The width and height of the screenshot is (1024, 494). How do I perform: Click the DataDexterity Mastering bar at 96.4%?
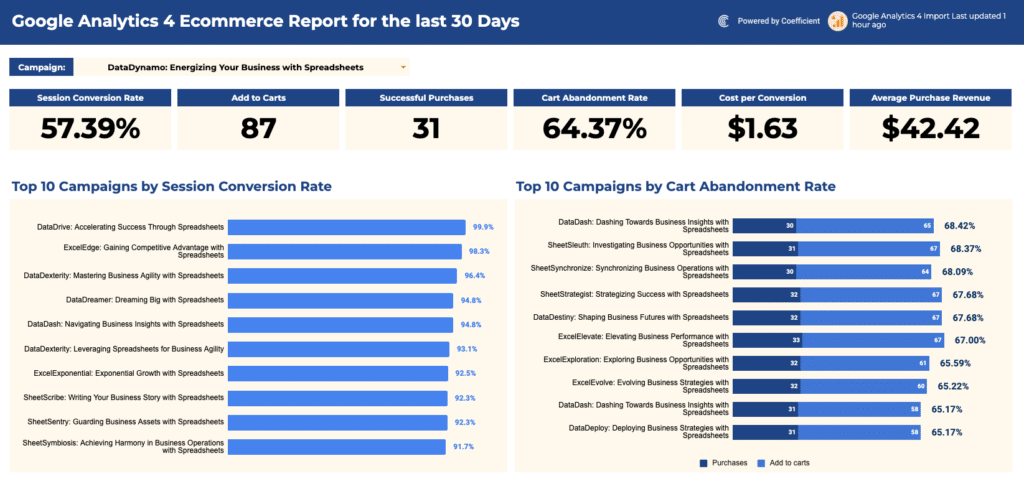(342, 276)
